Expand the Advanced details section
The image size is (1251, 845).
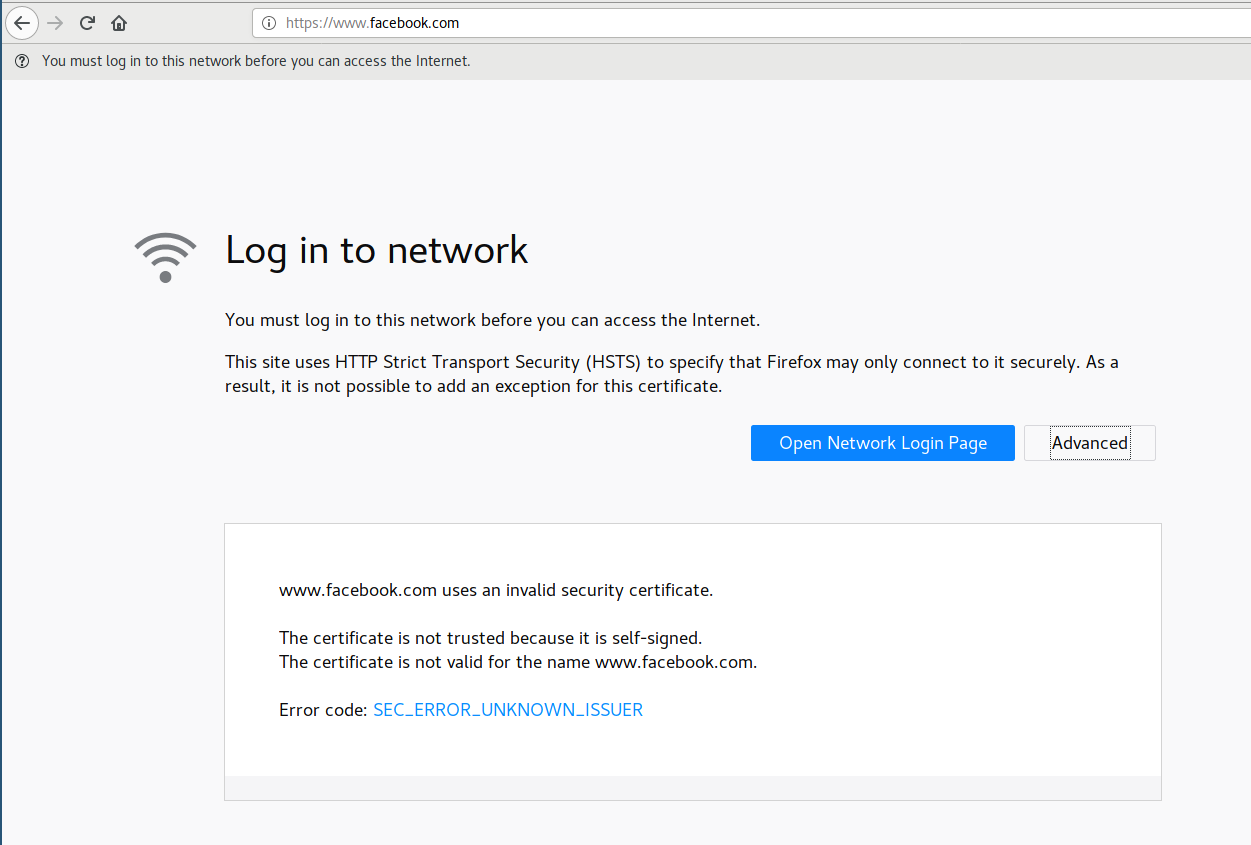[1089, 443]
